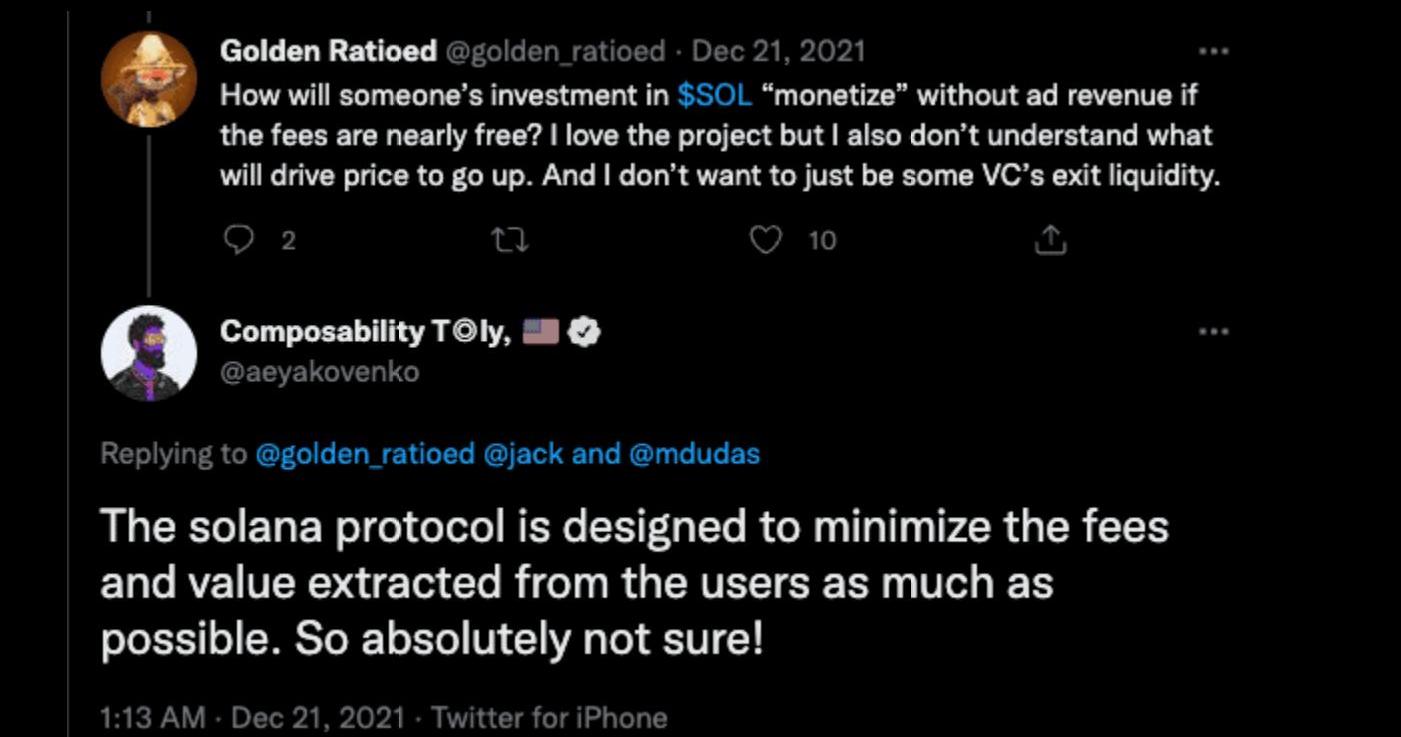This screenshot has width=1401, height=737.
Task: Click the Twitter for iPhone source label
Action: pyautogui.click(x=548, y=718)
